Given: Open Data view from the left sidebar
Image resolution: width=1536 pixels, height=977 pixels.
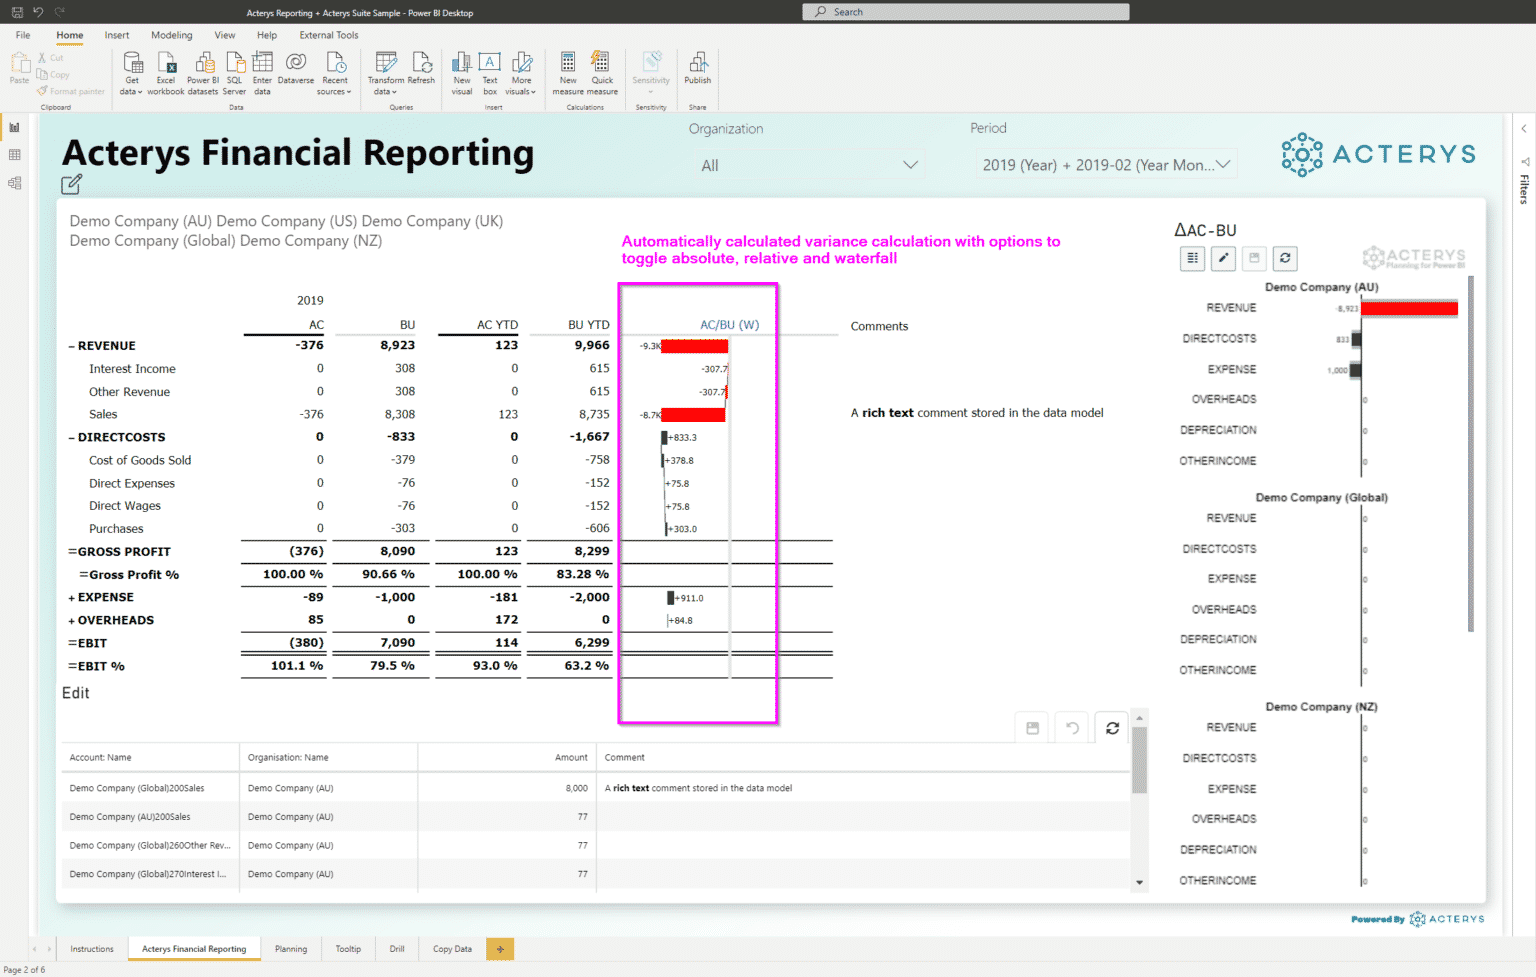Looking at the screenshot, I should tap(14, 155).
